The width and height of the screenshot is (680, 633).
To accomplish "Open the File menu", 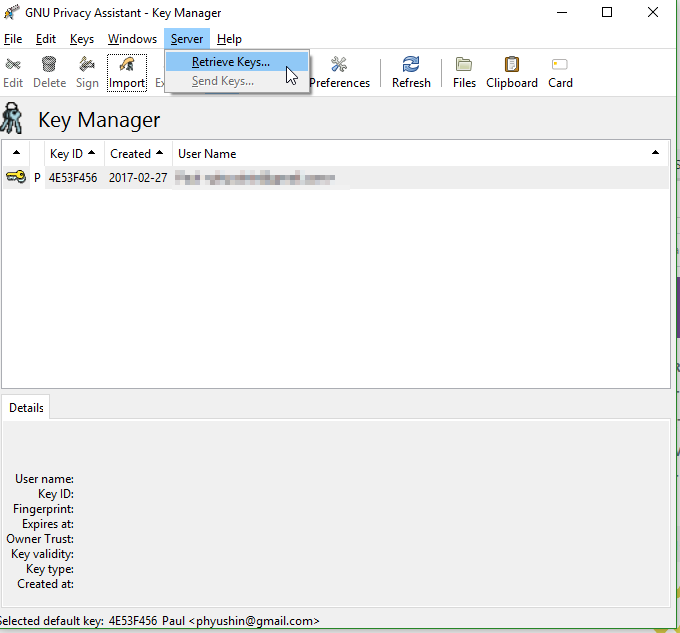I will (x=13, y=39).
